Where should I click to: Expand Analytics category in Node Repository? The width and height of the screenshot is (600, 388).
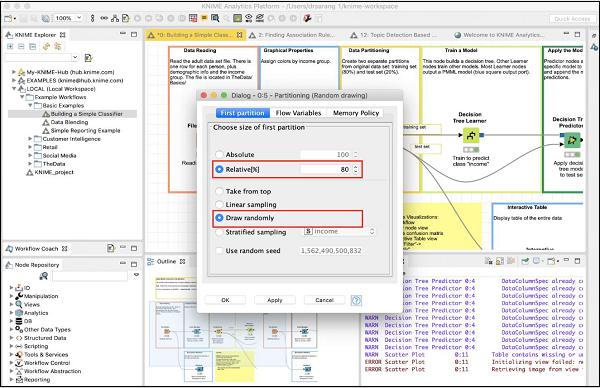point(11,313)
